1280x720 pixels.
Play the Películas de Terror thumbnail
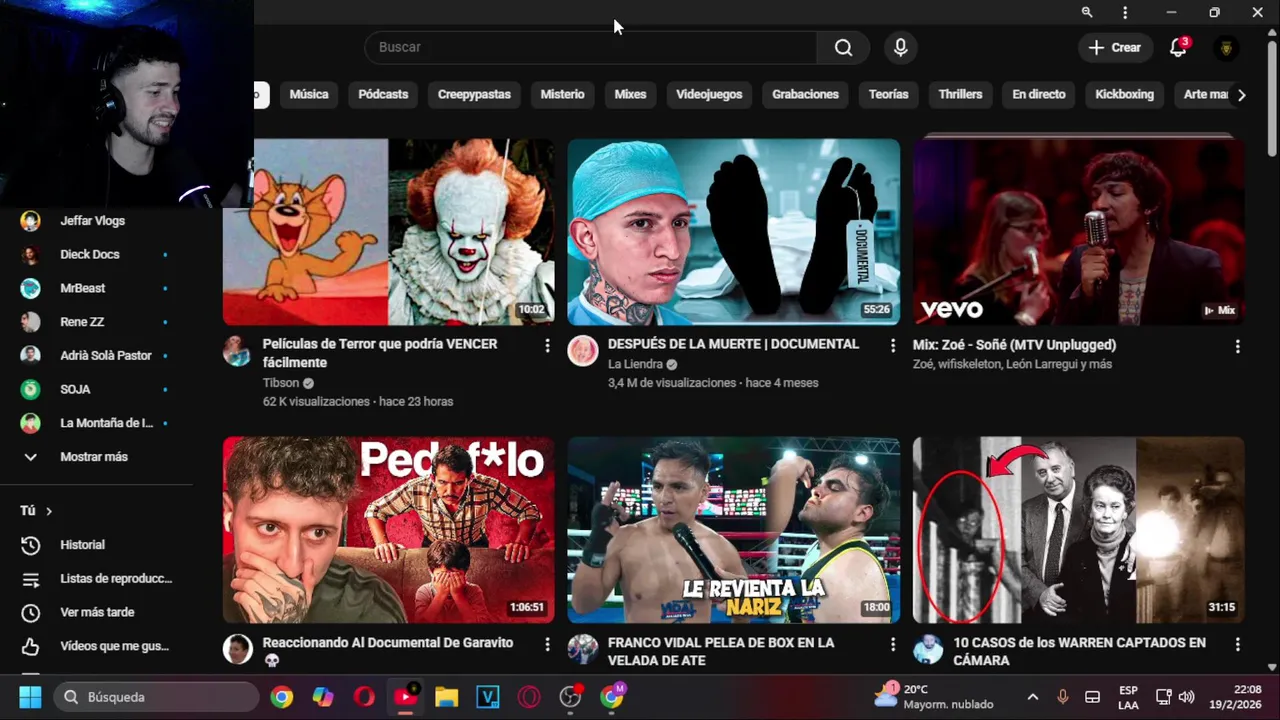click(388, 232)
